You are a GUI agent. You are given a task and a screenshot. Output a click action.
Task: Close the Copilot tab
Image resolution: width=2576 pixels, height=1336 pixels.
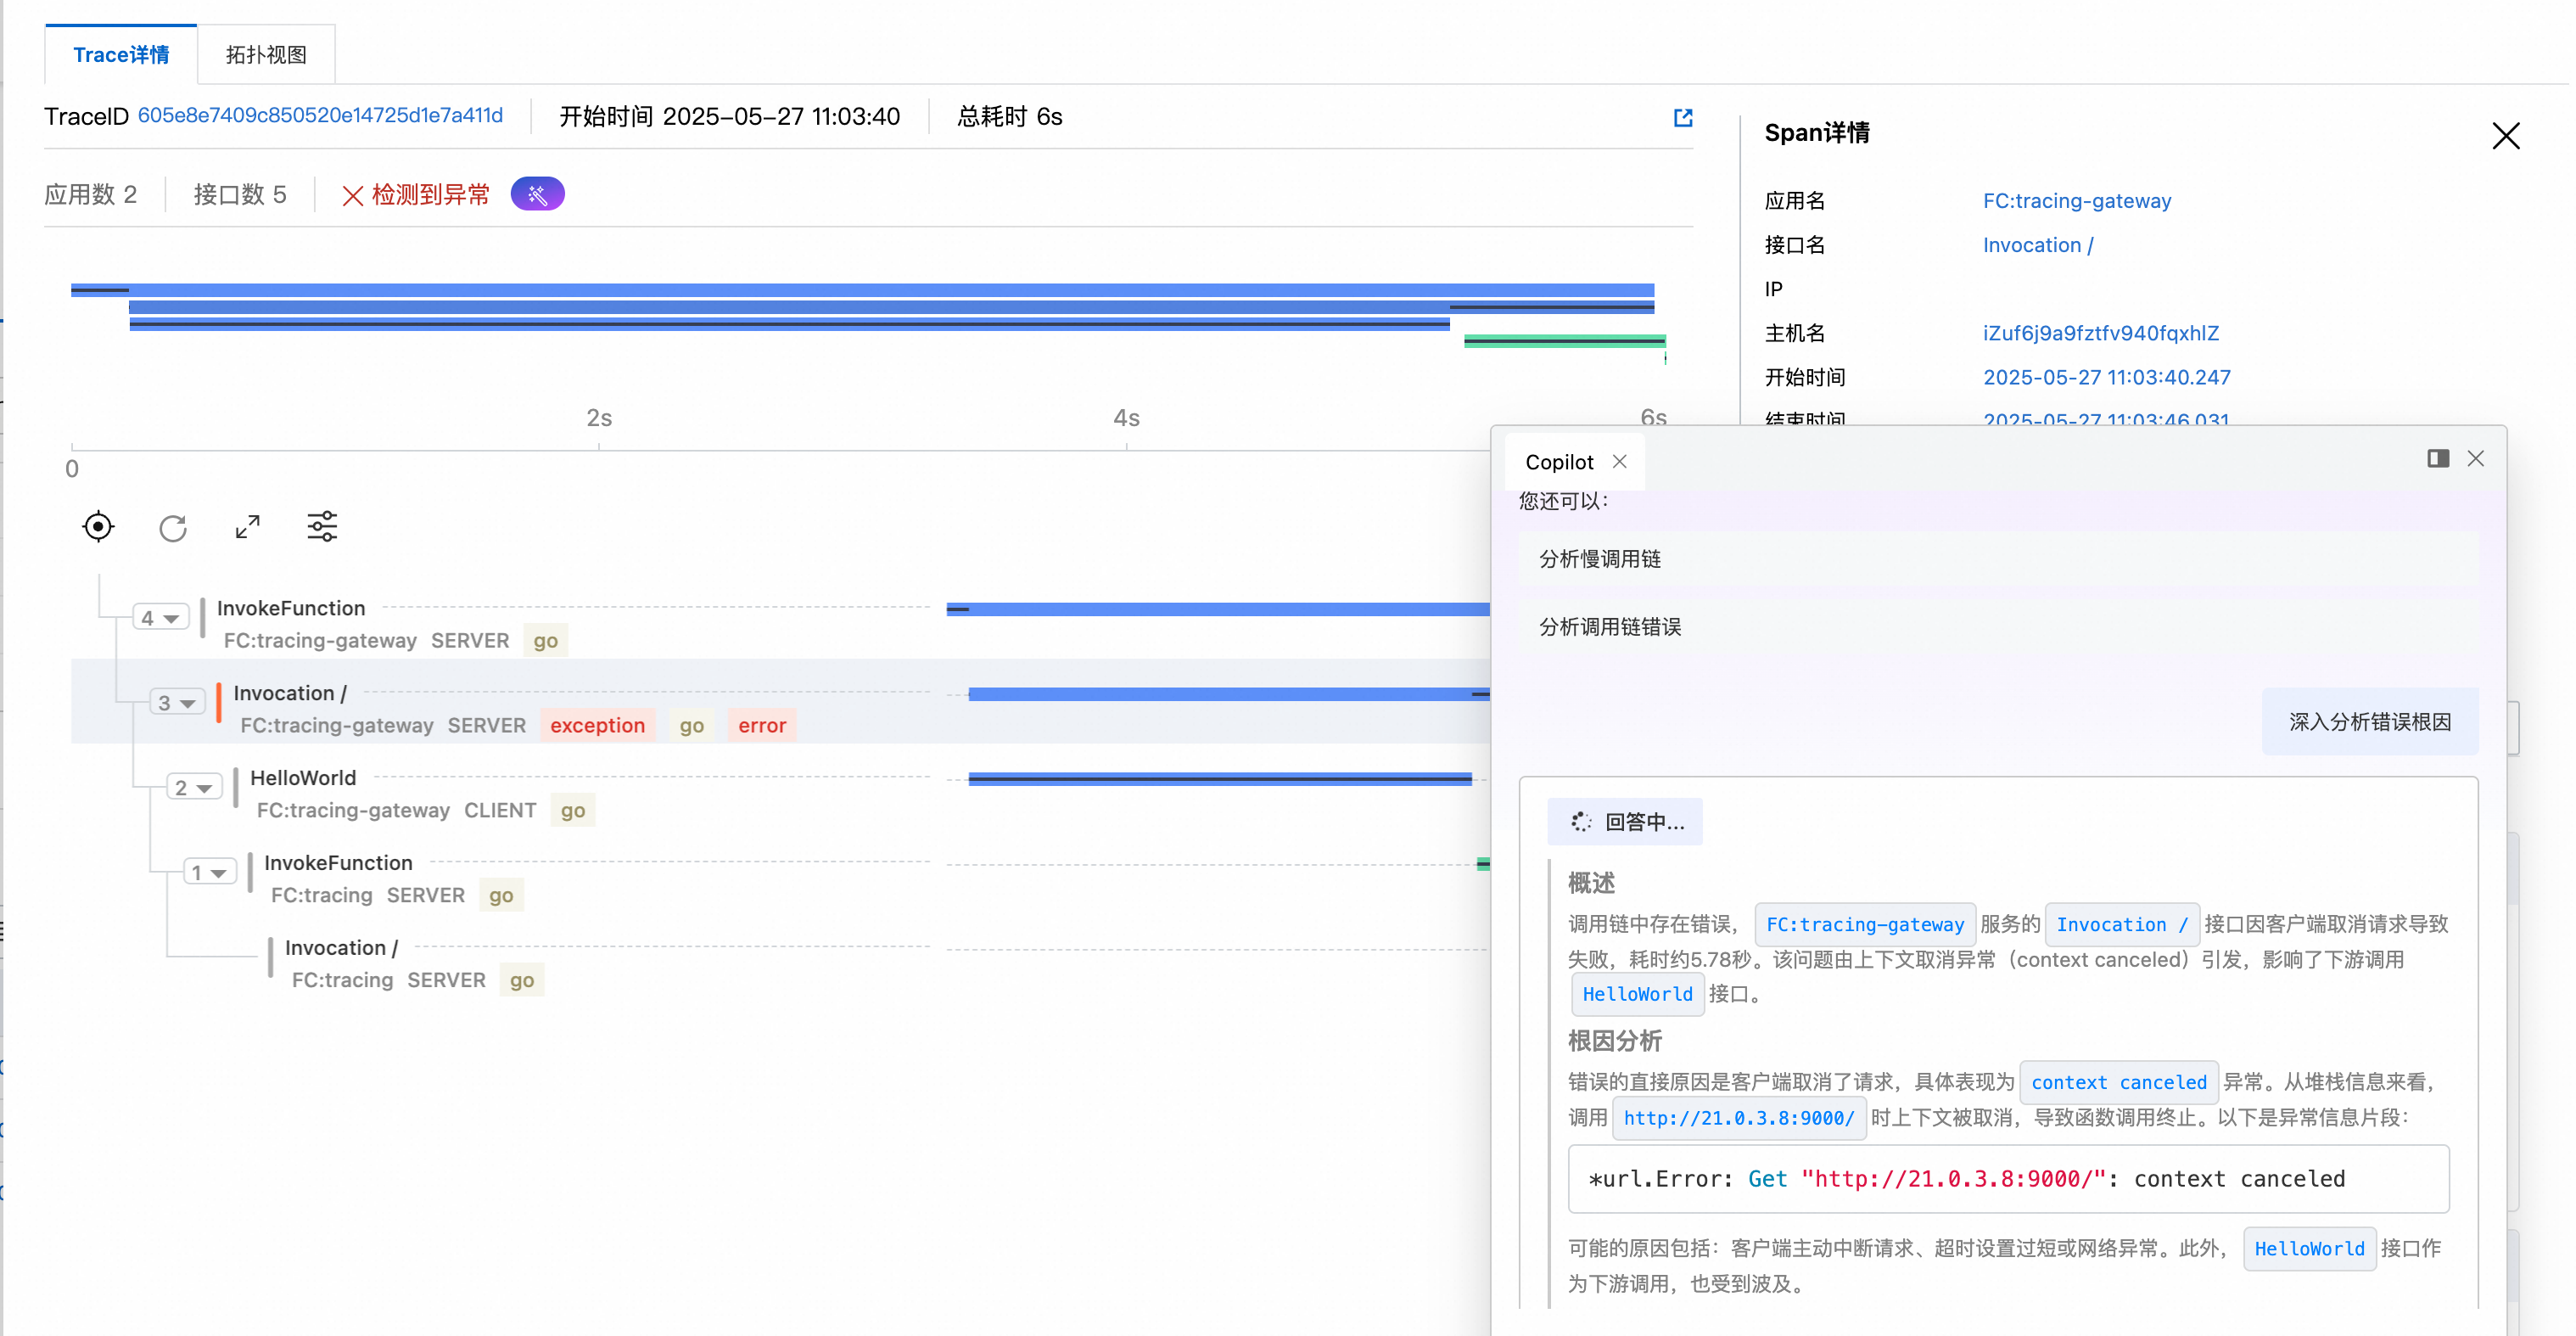click(1619, 462)
